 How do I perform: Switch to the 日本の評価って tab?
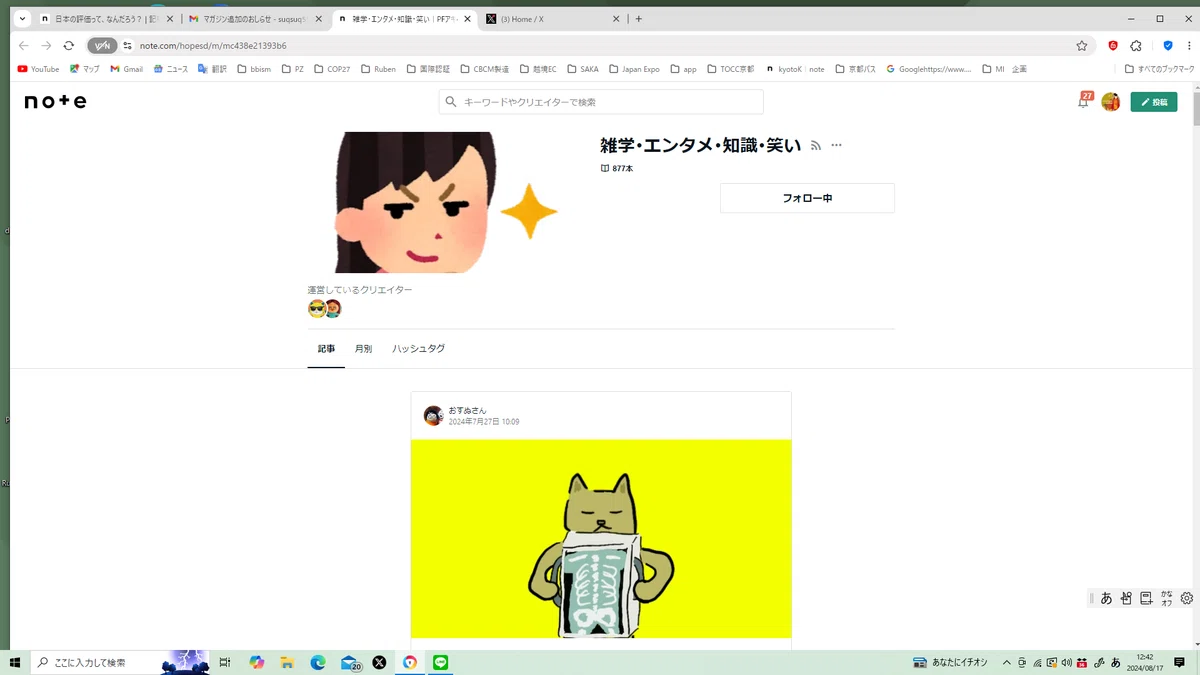(105, 19)
